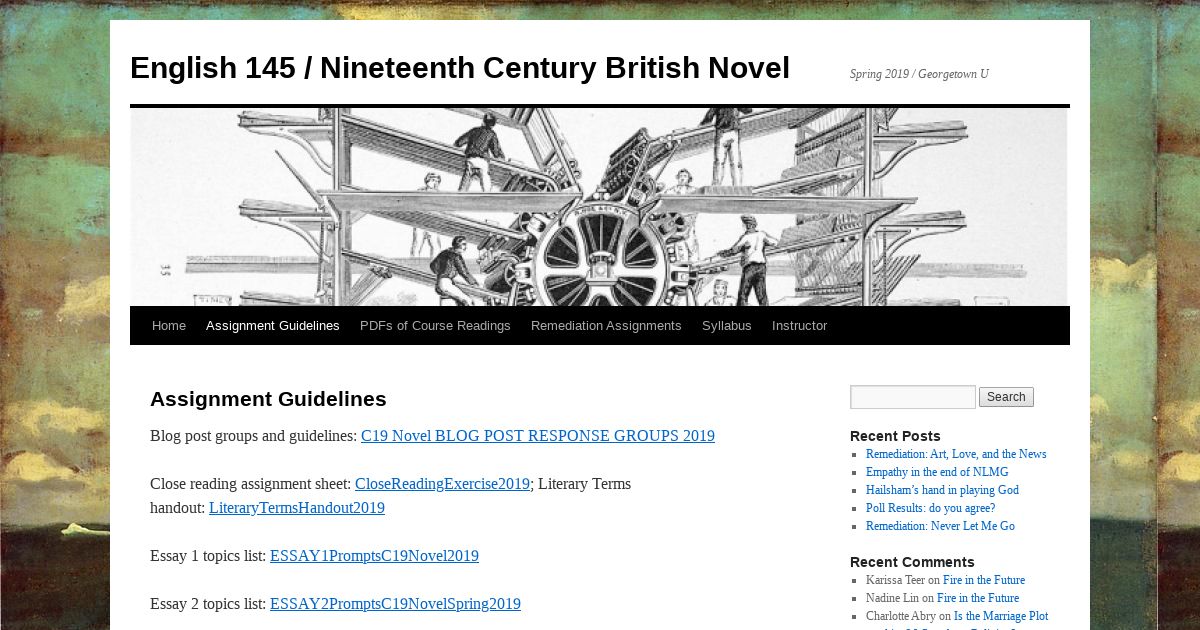Viewport: 1200px width, 630px height.
Task: Click the text 'Close reading assignment sheet:'
Action: pos(250,484)
